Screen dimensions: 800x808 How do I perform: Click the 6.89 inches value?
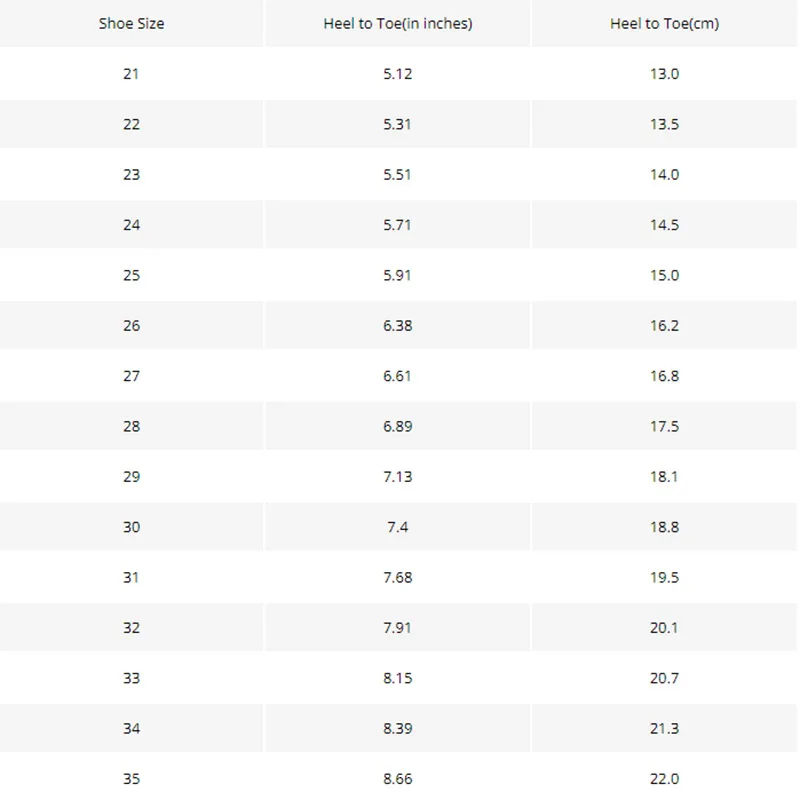tap(397, 426)
